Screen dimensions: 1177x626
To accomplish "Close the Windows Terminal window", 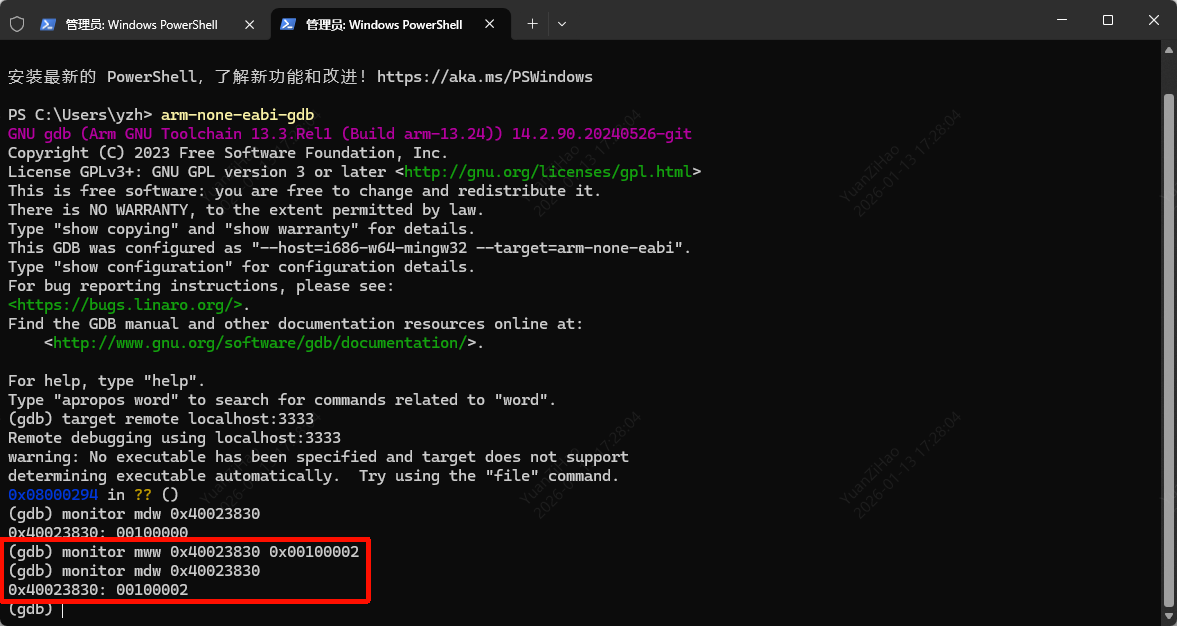I will 1153,20.
